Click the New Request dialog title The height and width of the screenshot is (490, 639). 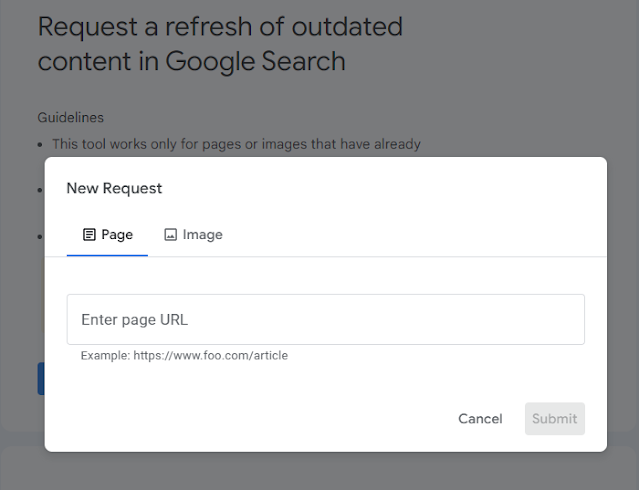(114, 188)
